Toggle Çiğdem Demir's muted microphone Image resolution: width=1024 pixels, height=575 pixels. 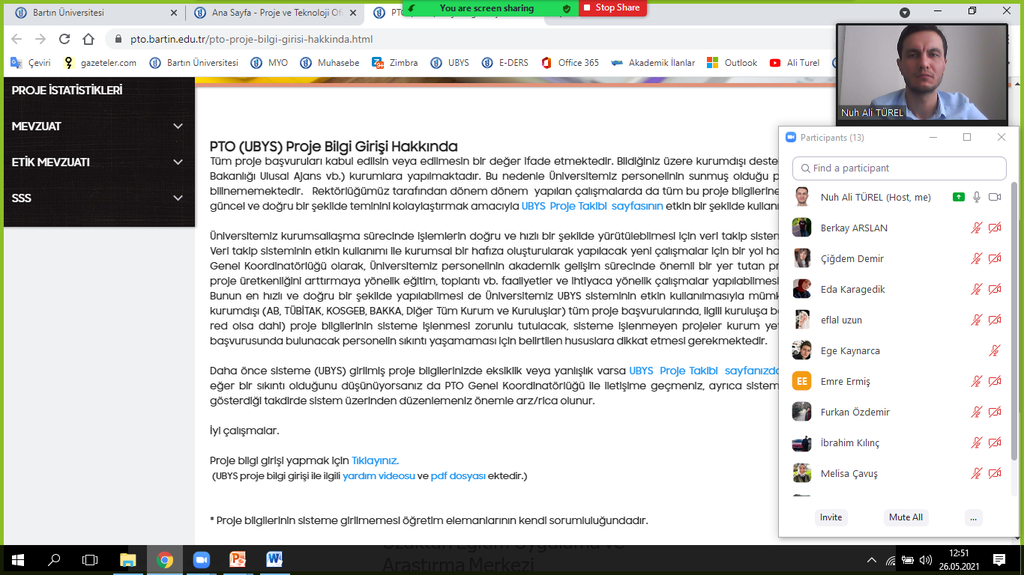976,258
